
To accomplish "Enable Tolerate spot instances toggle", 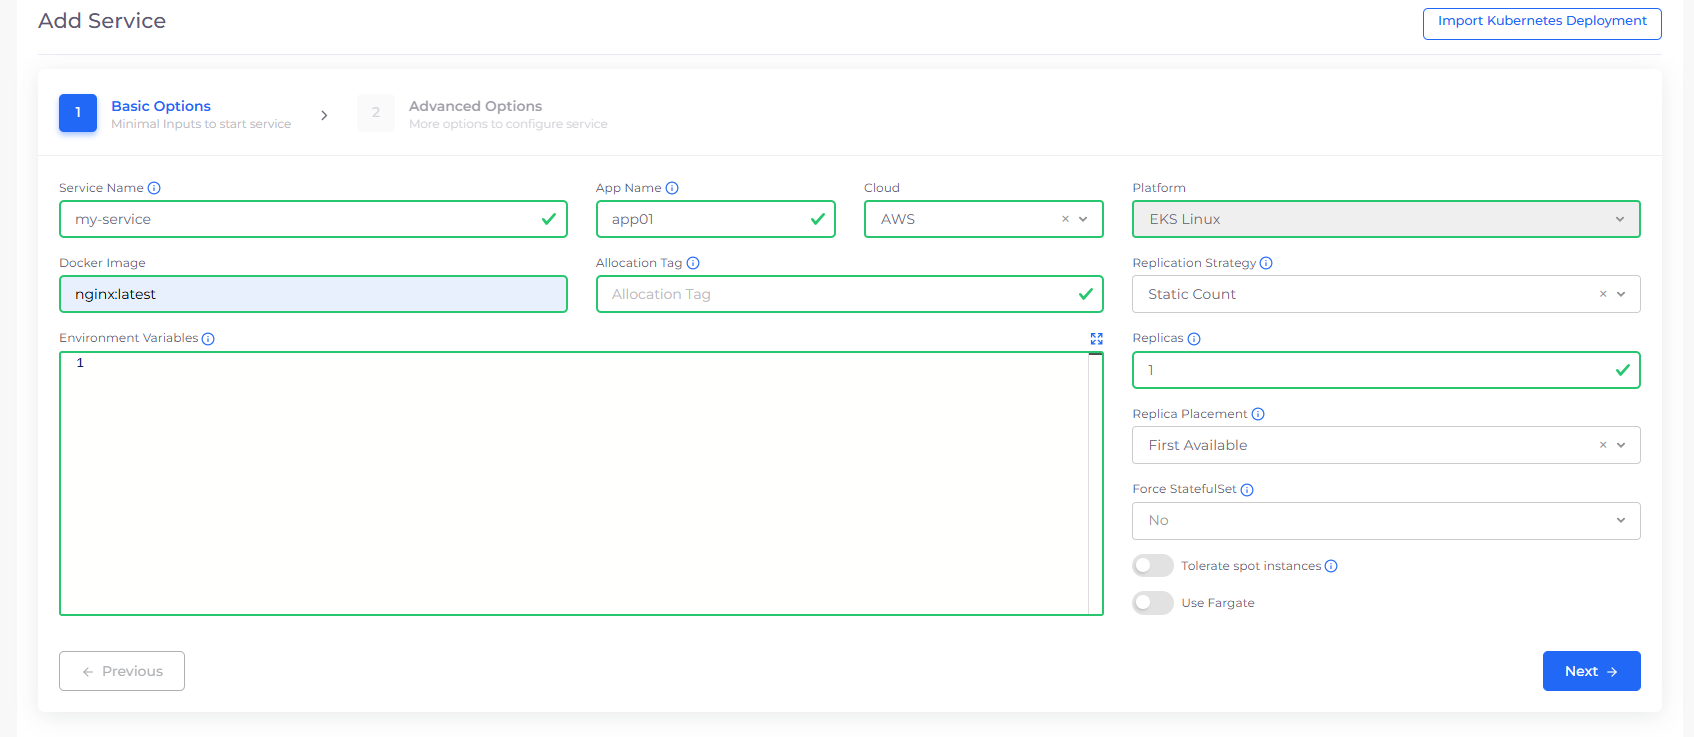I will pyautogui.click(x=1152, y=566).
